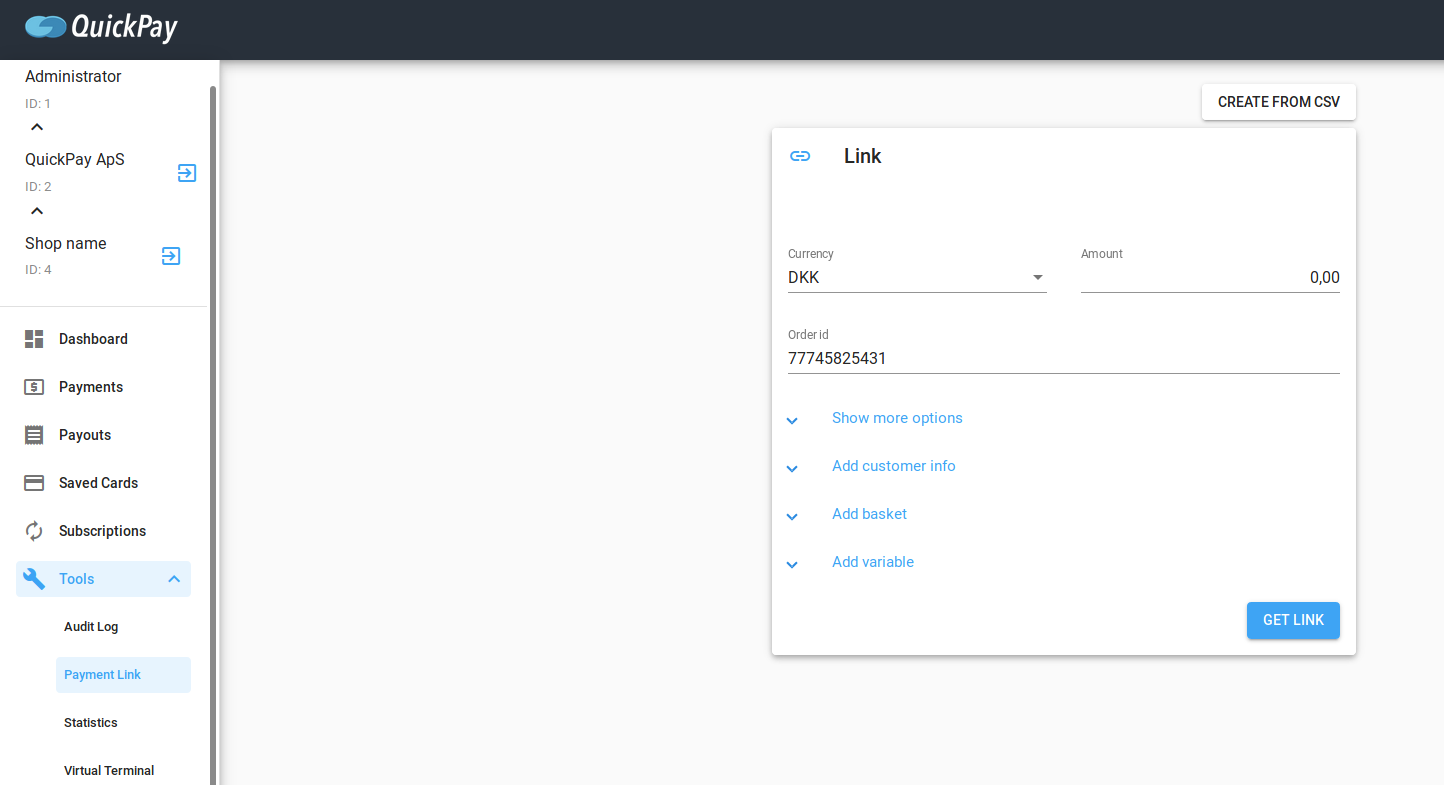Click the Shop name account text
The height and width of the screenshot is (785, 1444).
click(65, 243)
